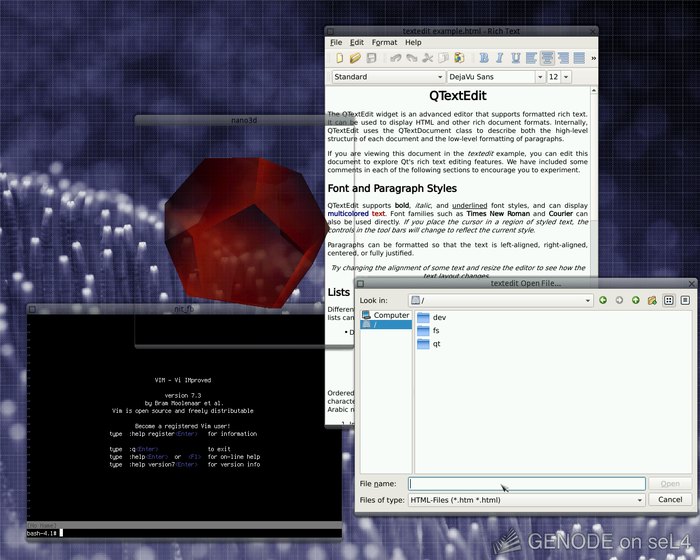Enable center text alignment
The image size is (700, 560).
tap(547, 58)
